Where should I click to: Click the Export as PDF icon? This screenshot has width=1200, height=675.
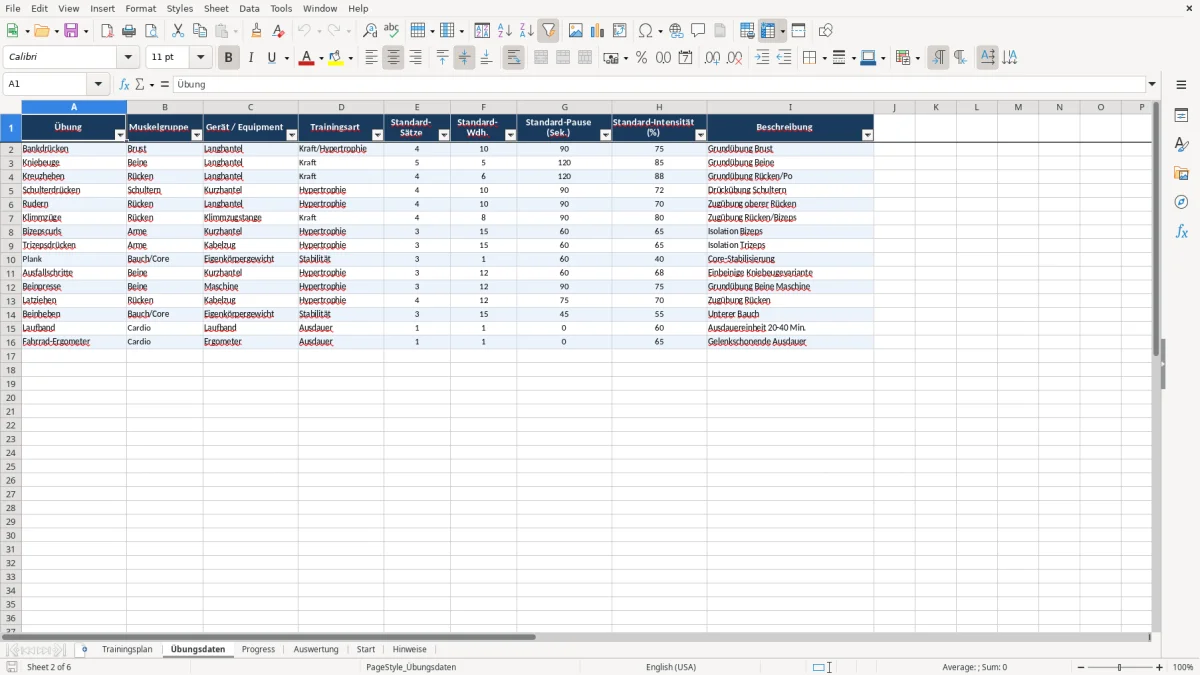[x=107, y=31]
